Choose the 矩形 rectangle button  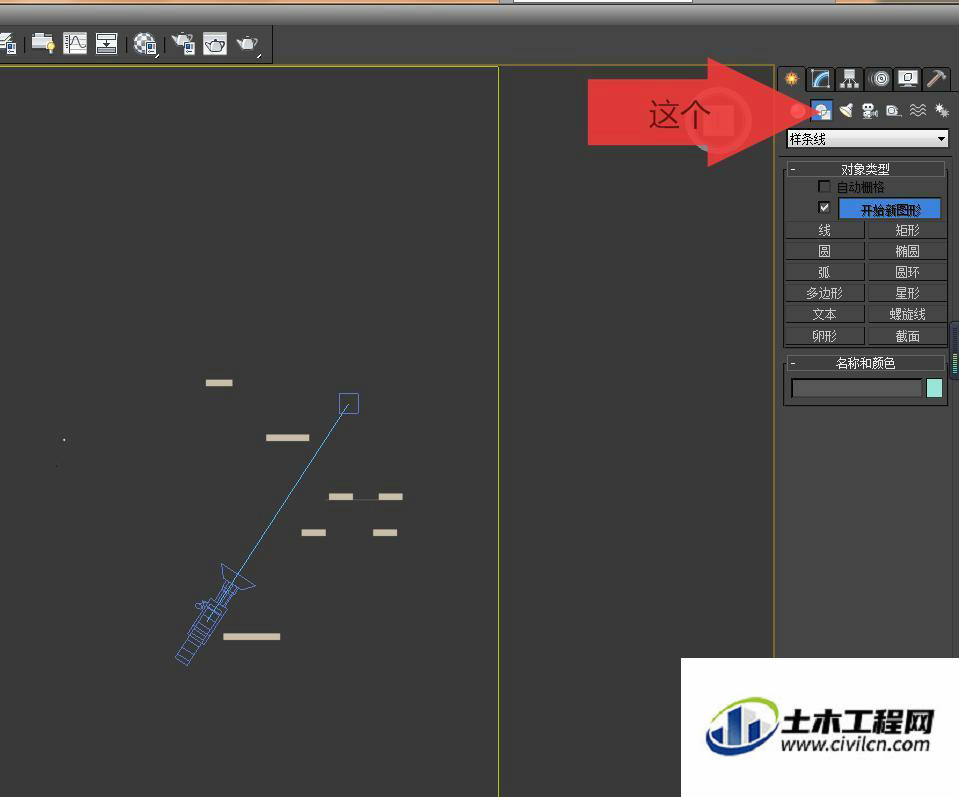907,230
